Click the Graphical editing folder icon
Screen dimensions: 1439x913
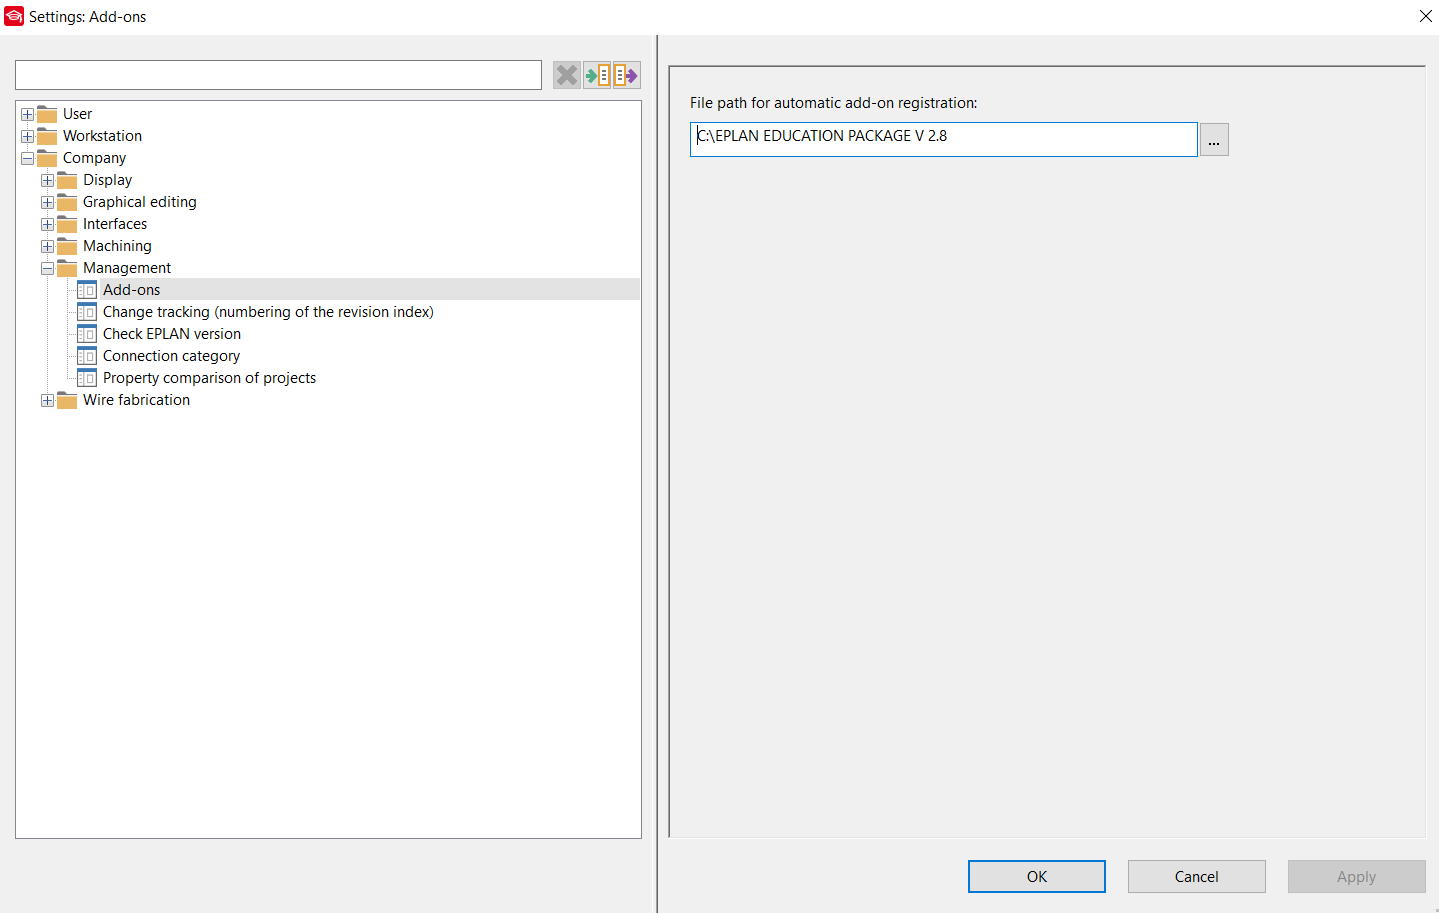pos(67,202)
